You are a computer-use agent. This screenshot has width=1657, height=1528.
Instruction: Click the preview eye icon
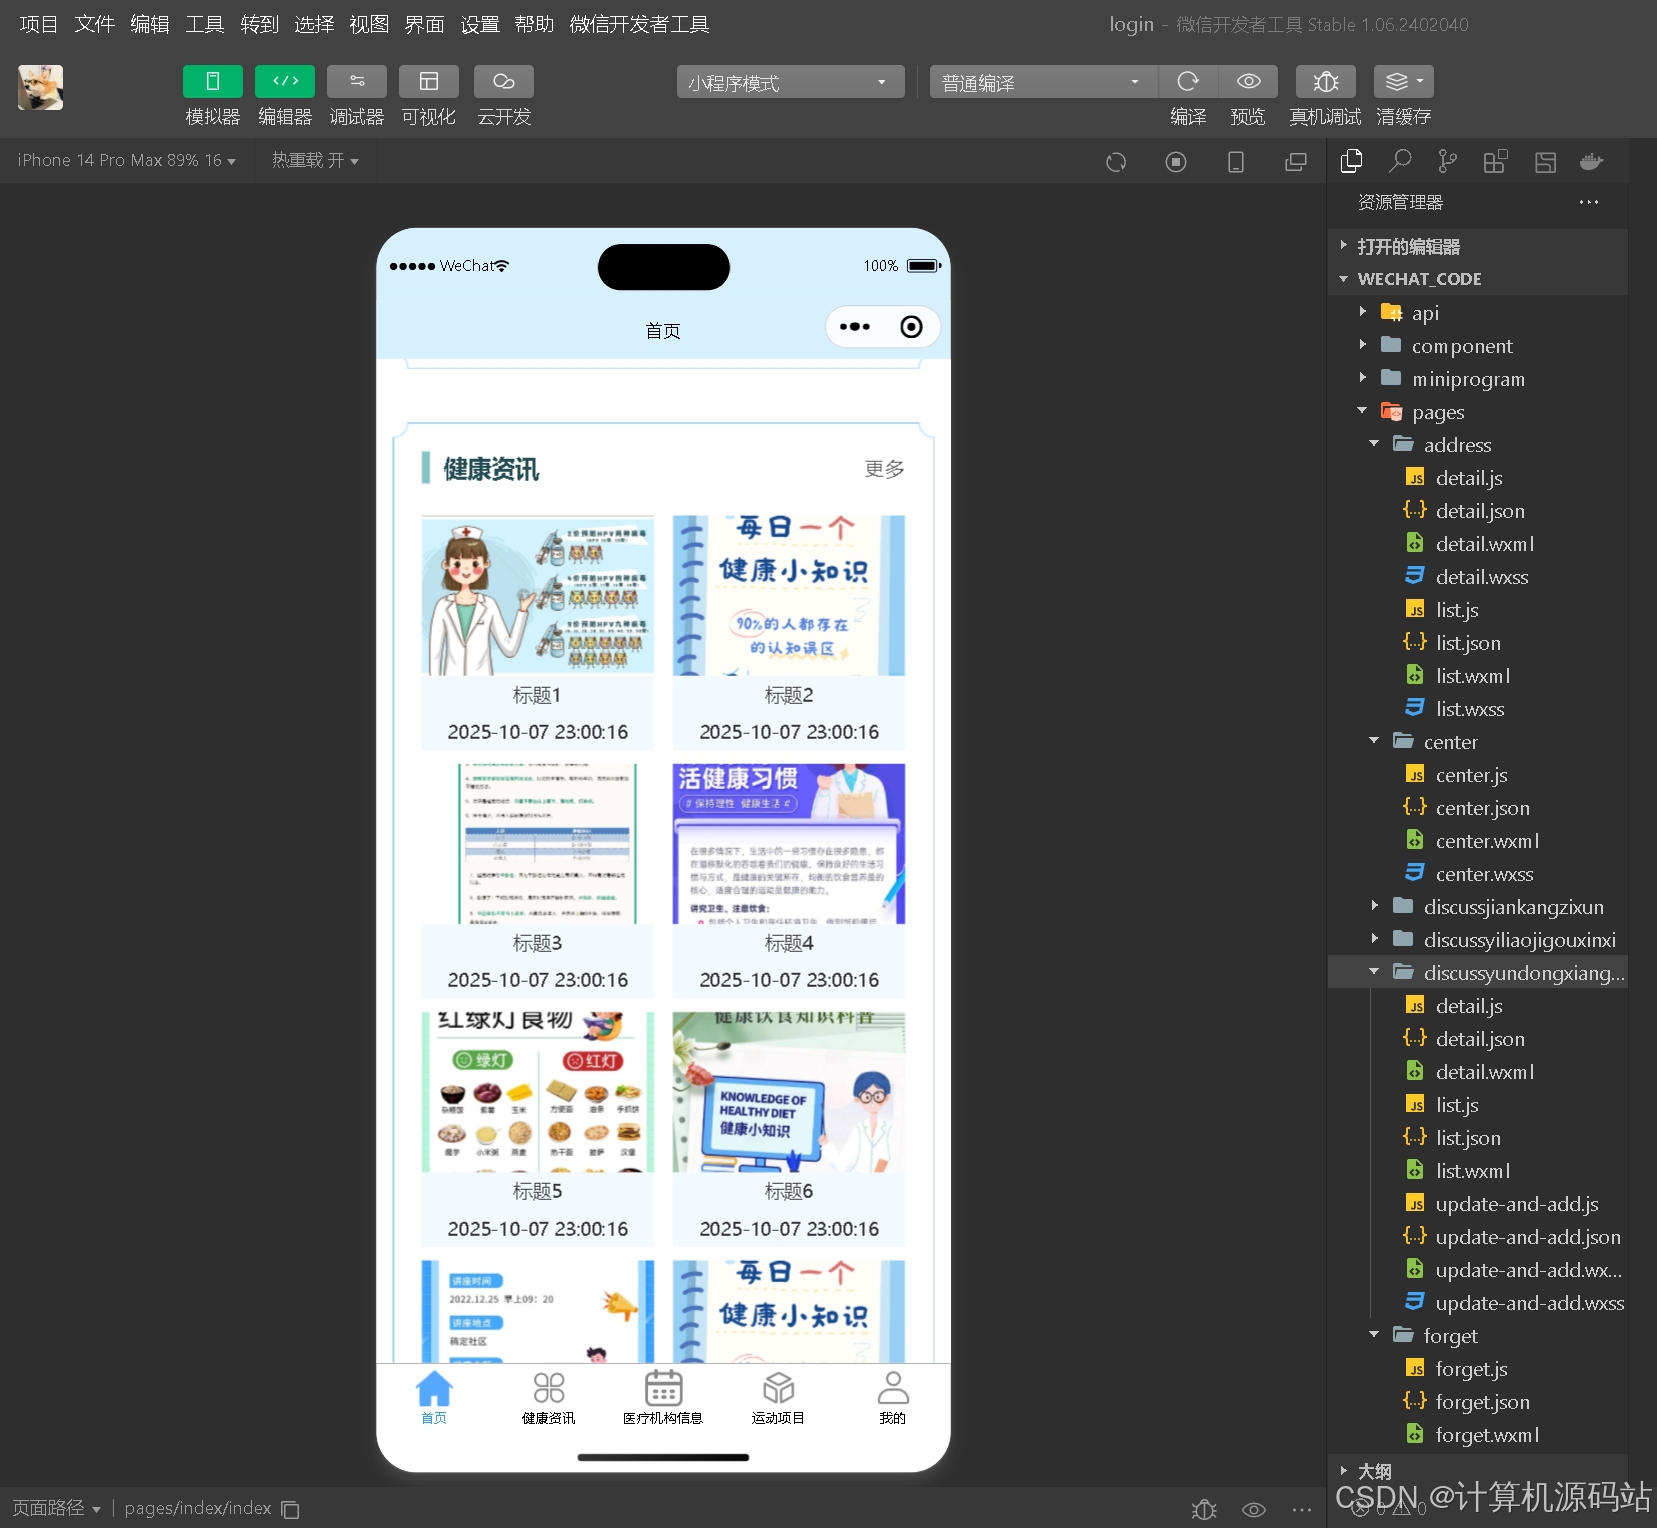1248,81
